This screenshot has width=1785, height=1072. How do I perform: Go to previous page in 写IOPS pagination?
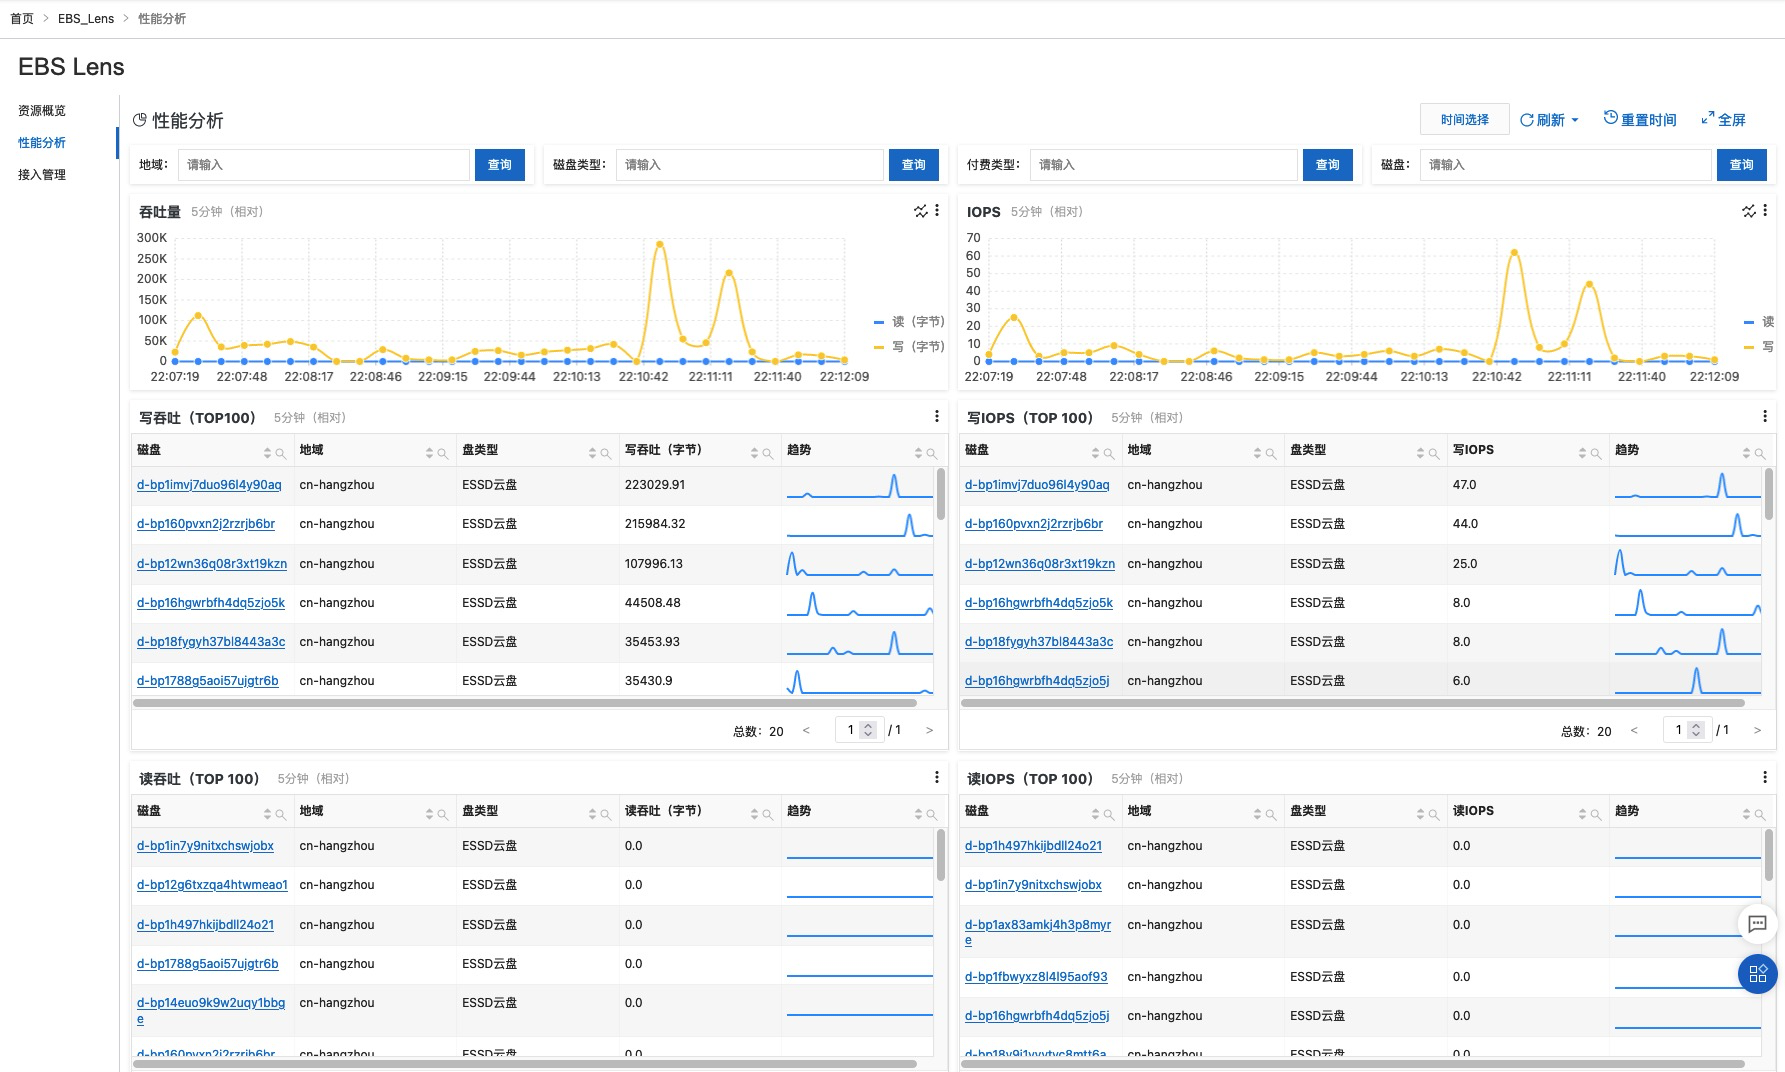(x=1634, y=730)
